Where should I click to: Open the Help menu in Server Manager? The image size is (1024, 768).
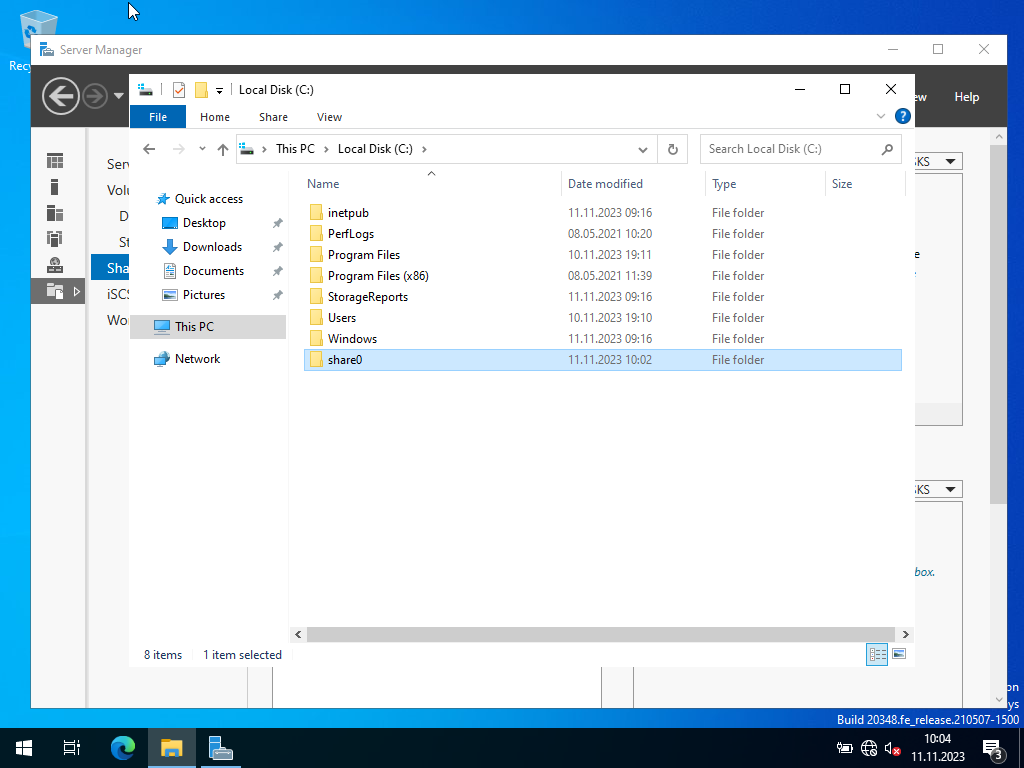point(966,97)
